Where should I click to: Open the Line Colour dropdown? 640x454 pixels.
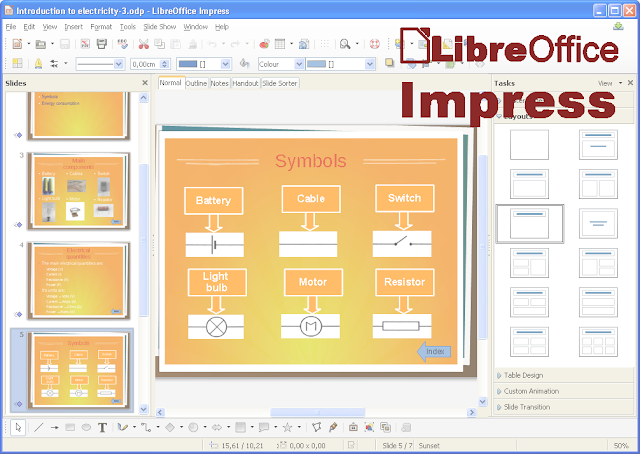tap(226, 64)
